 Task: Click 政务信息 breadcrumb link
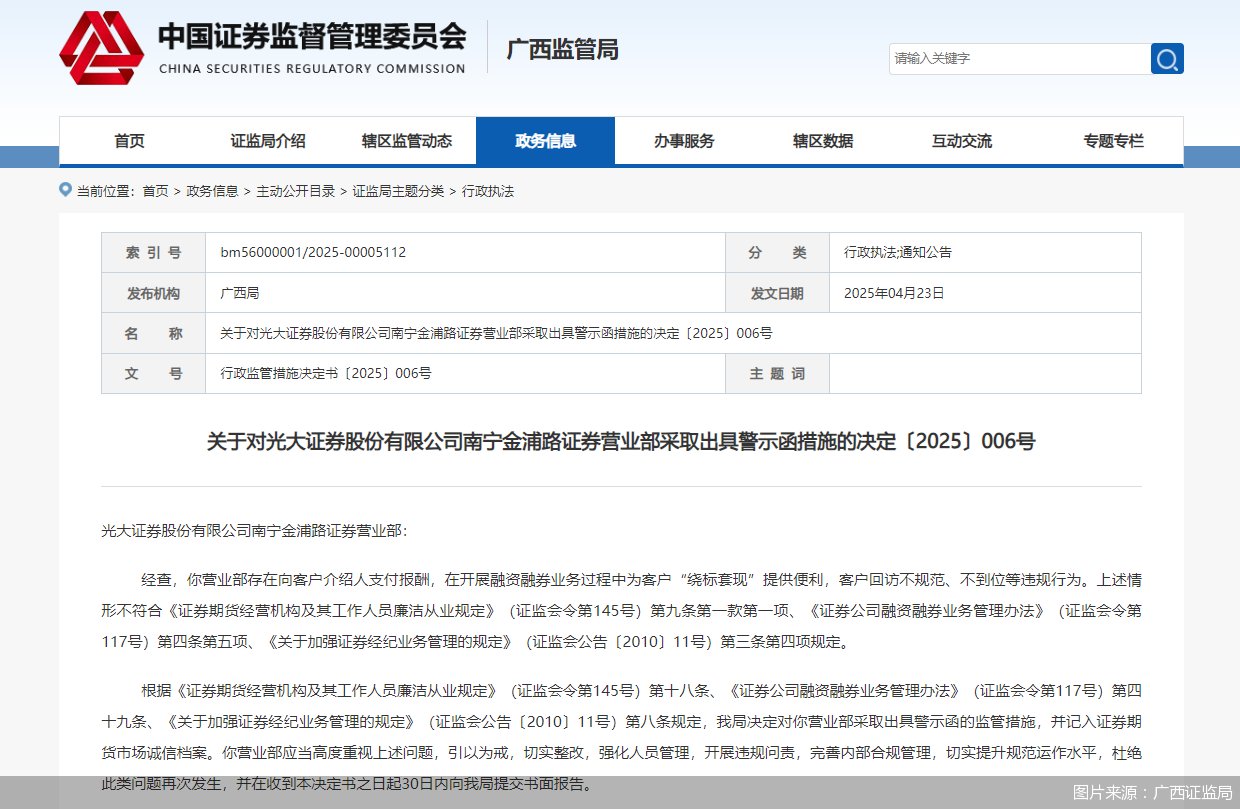point(212,191)
